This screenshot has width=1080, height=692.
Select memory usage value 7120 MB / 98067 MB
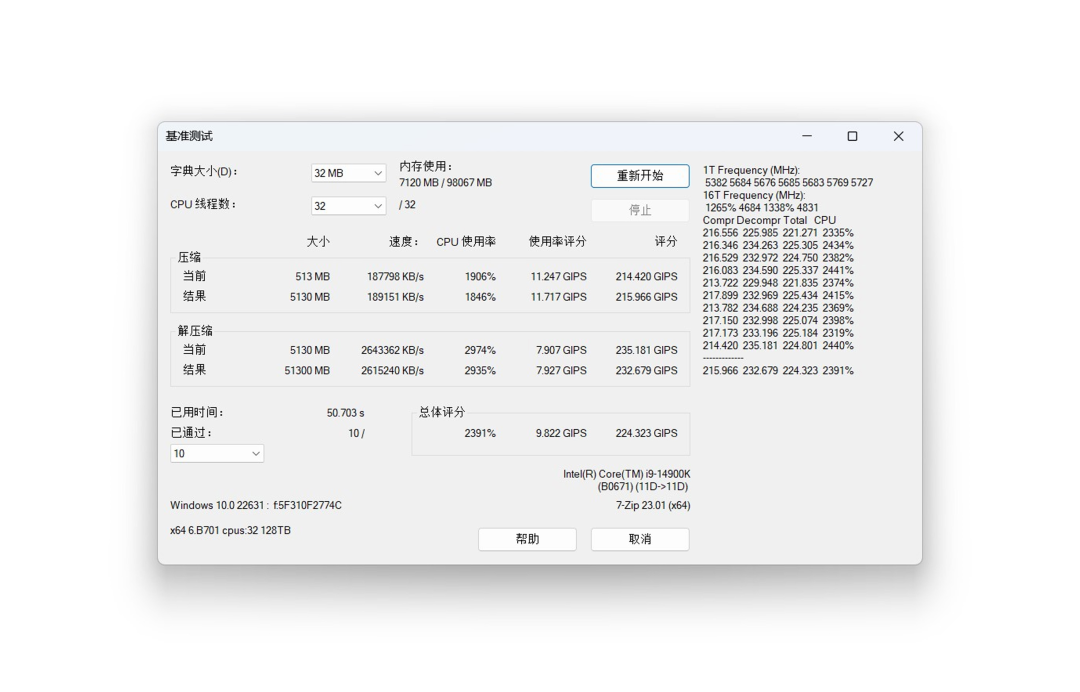coord(446,182)
